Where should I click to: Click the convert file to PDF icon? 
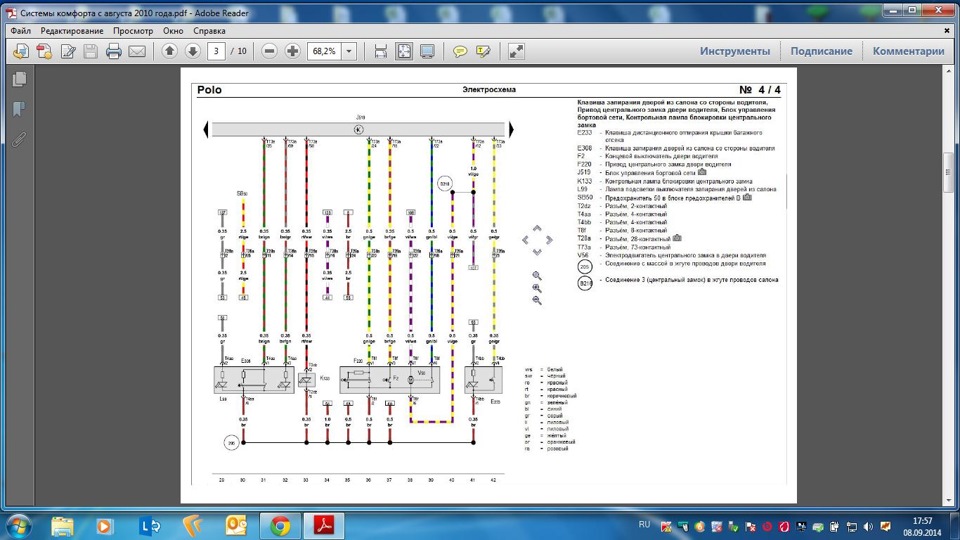[44, 51]
